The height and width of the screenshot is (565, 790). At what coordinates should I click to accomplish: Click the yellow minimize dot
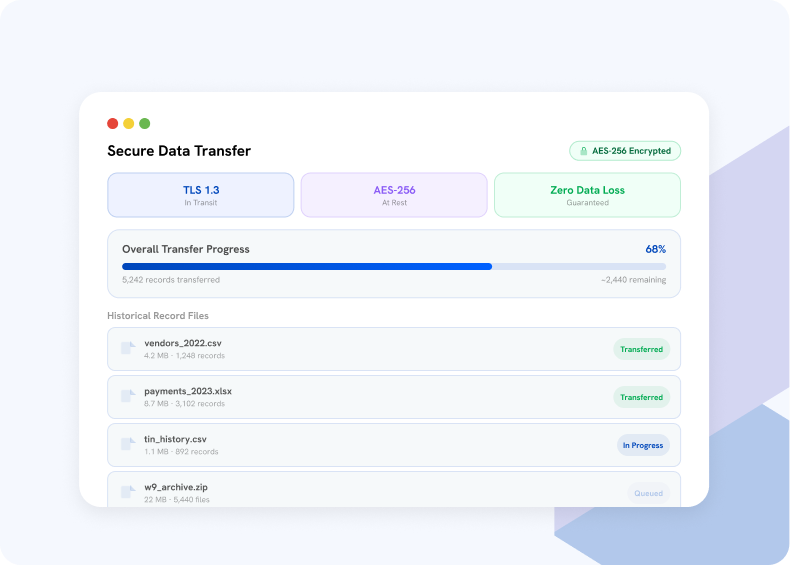[x=128, y=123]
